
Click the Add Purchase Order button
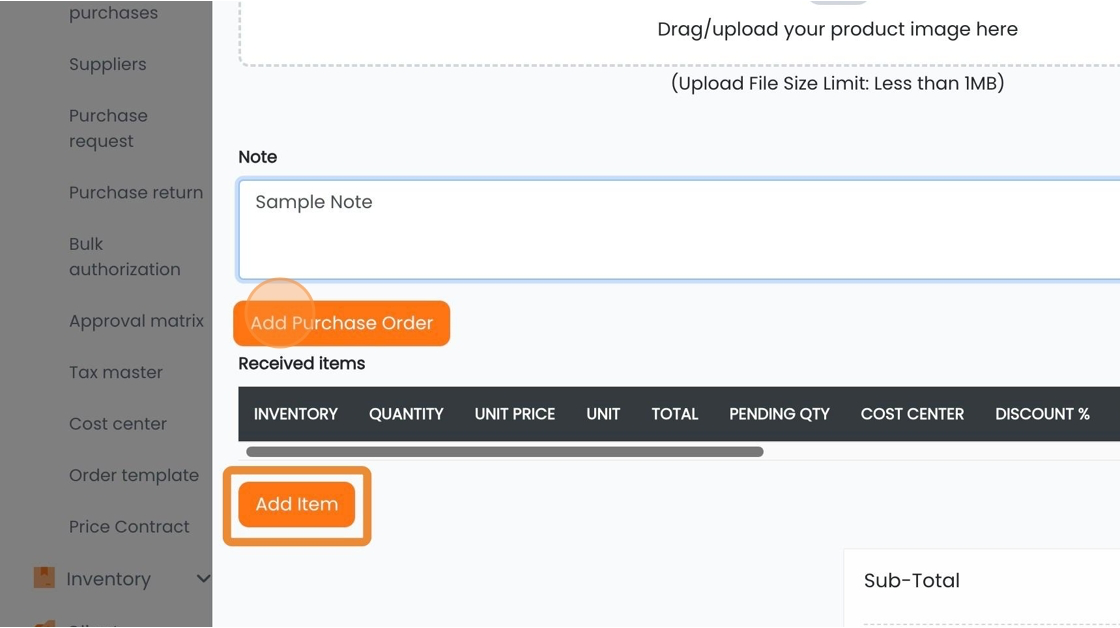(x=341, y=323)
